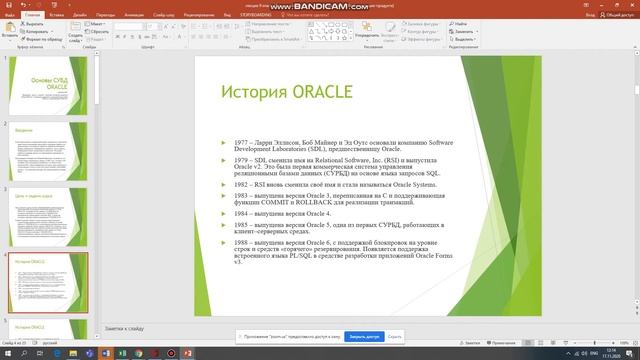The width and height of the screenshot is (640, 360).
Task: Select the star shape in shapes gallery
Action: (x=344, y=38)
